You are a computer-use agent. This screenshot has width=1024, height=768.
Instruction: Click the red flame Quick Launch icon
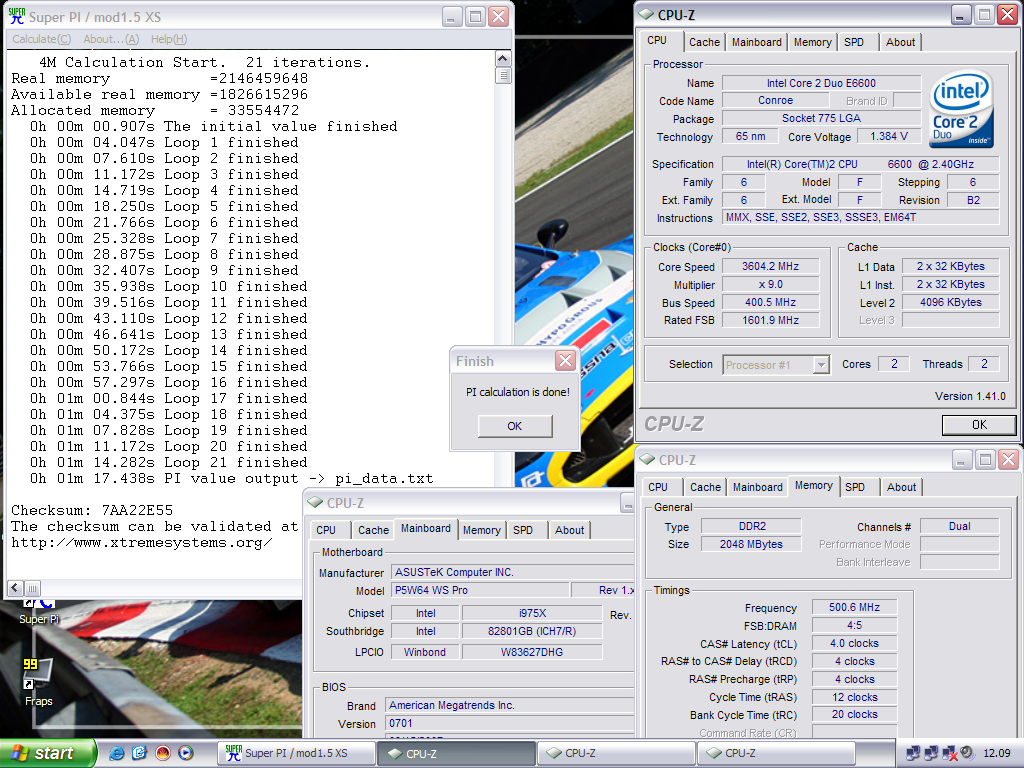click(163, 753)
